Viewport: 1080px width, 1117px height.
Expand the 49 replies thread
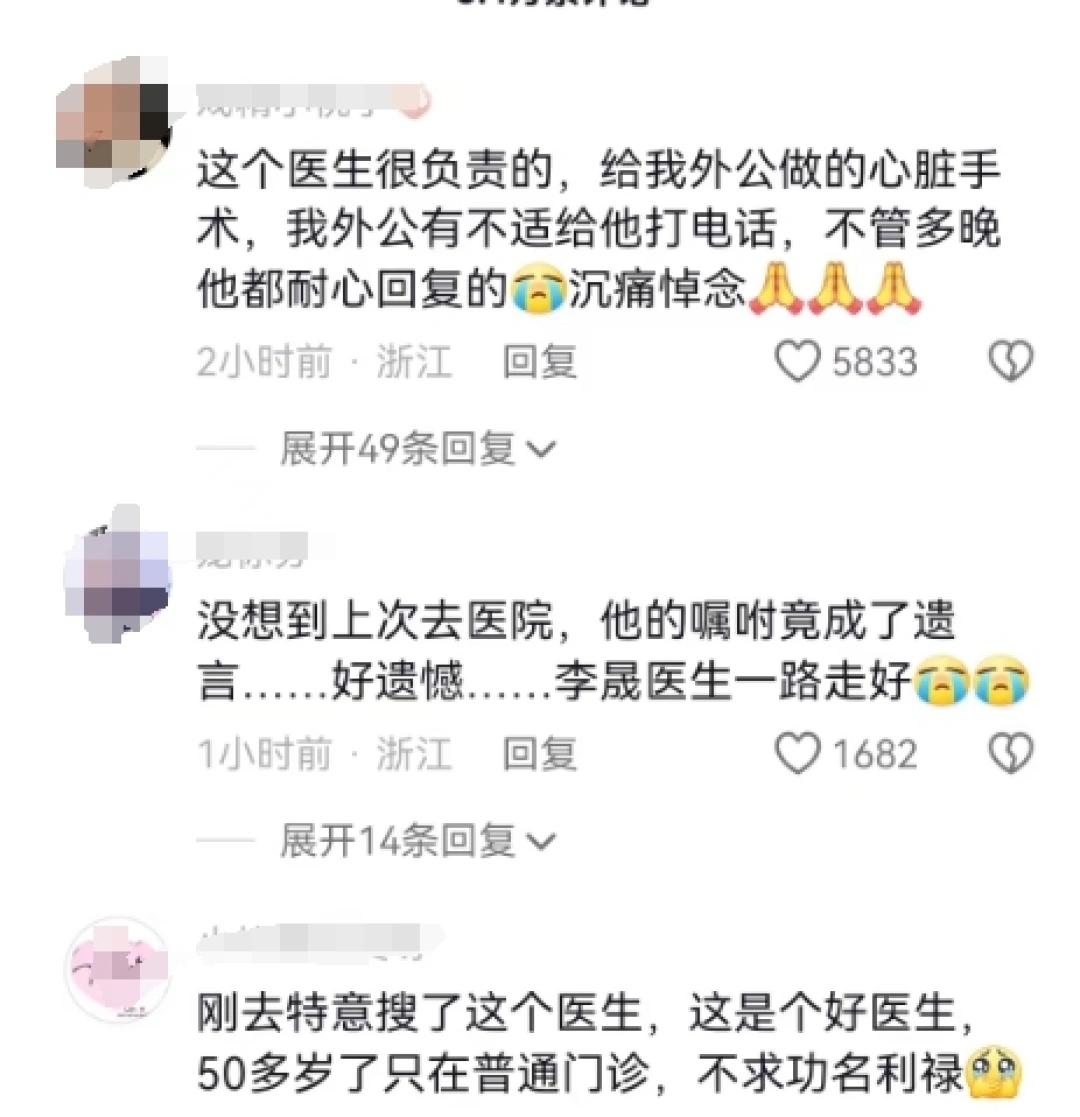(x=417, y=449)
